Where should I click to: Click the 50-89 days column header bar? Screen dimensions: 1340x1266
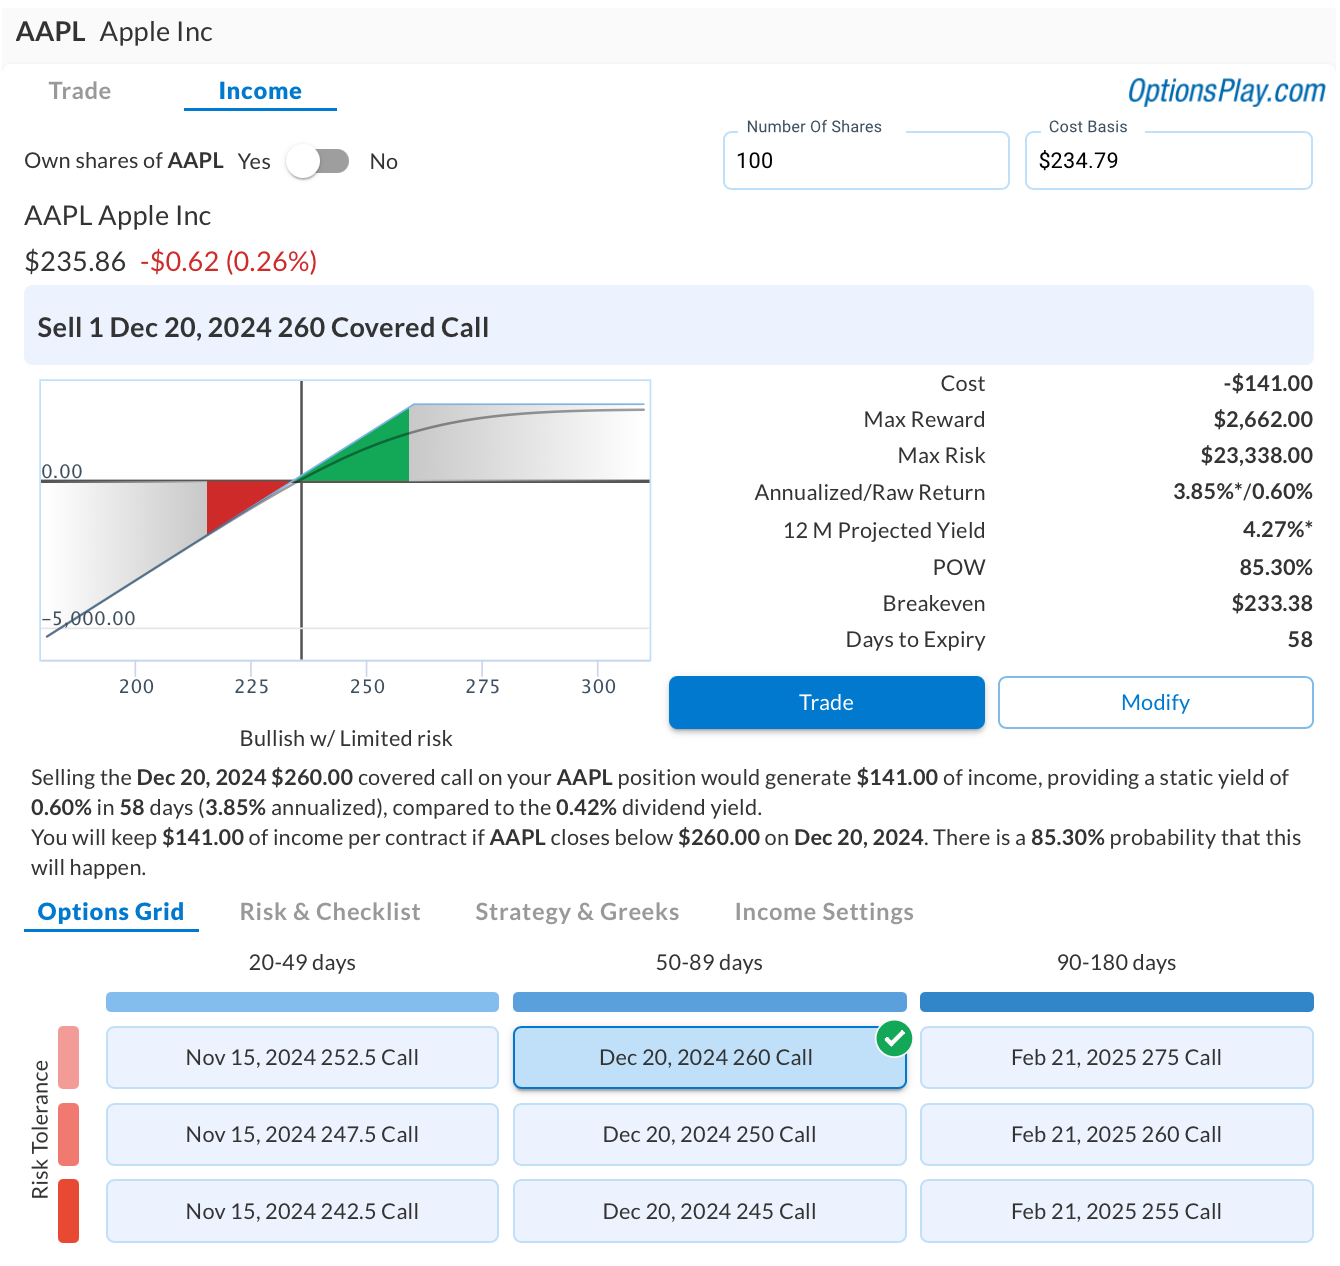tap(709, 1002)
